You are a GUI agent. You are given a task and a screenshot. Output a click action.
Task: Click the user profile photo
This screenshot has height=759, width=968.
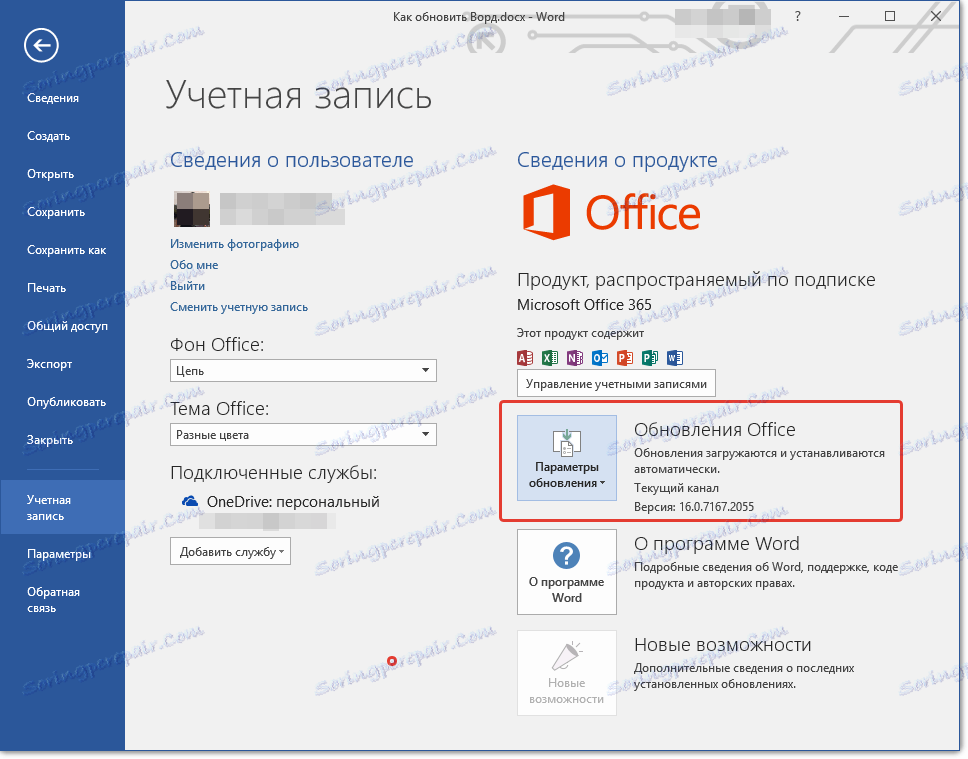coord(191,209)
